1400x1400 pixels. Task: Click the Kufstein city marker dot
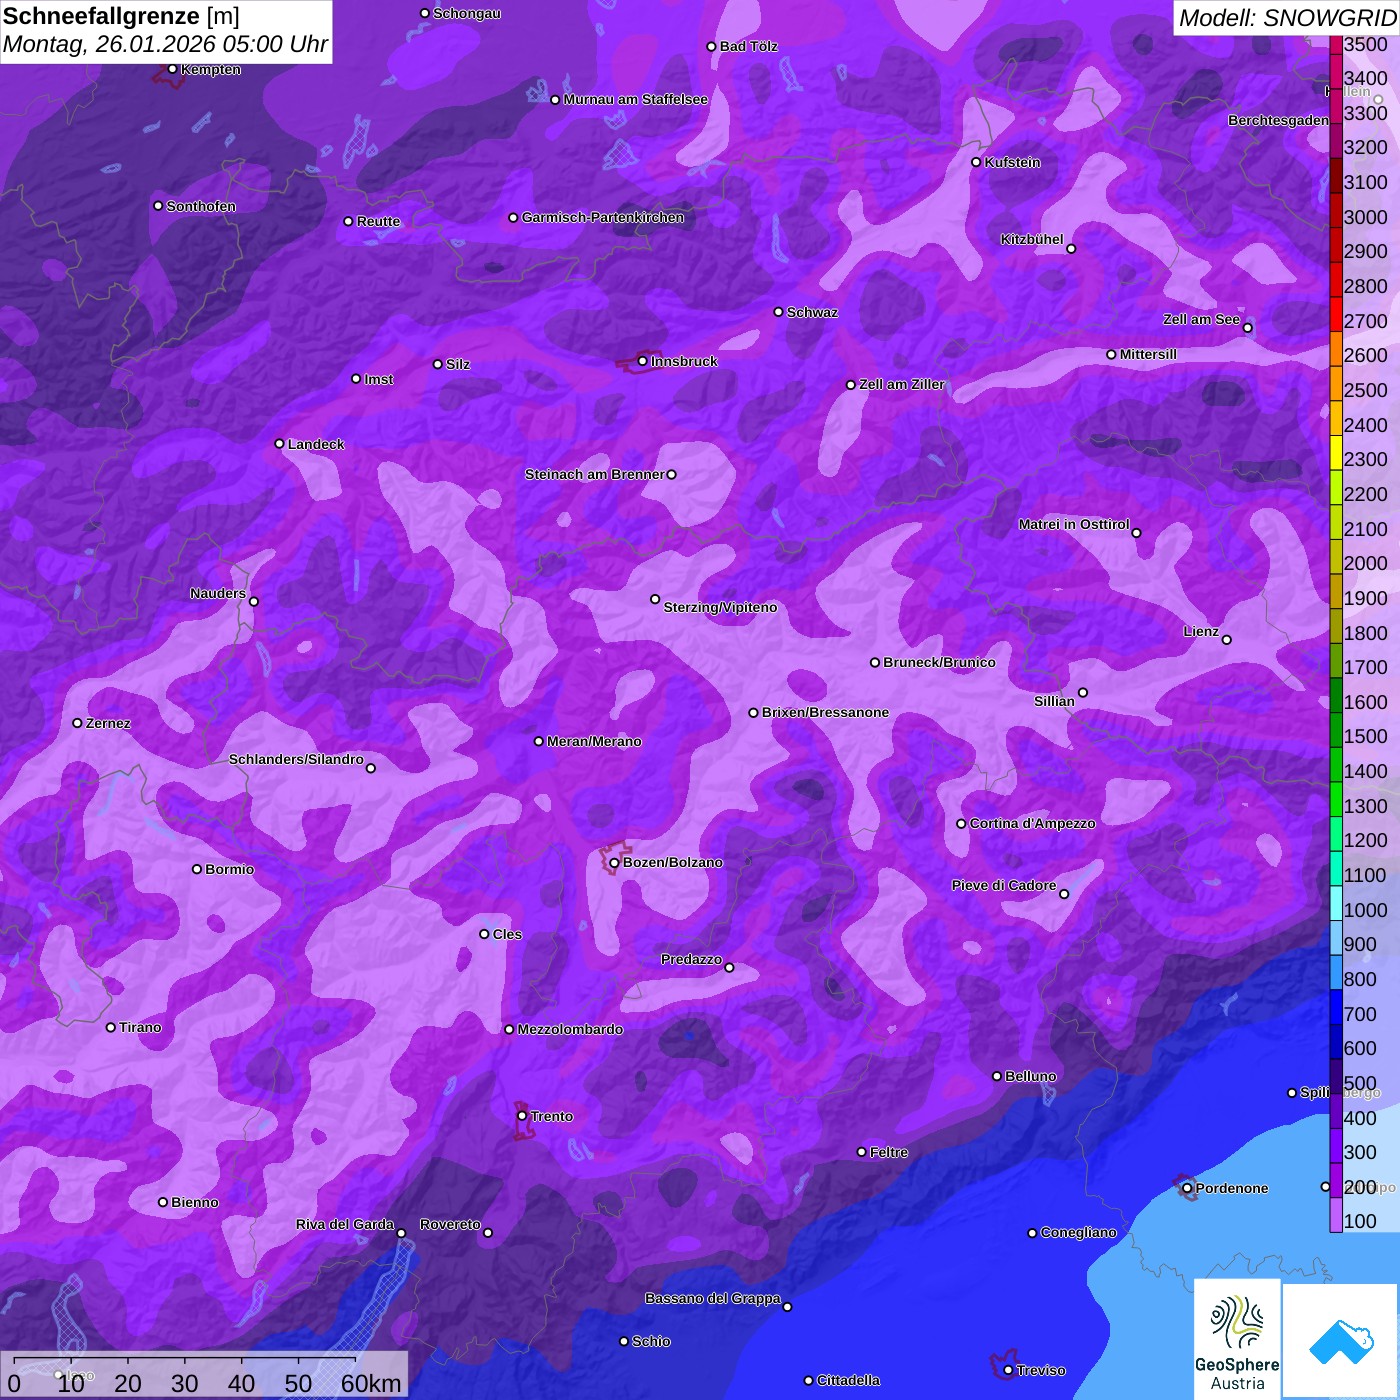(x=976, y=162)
